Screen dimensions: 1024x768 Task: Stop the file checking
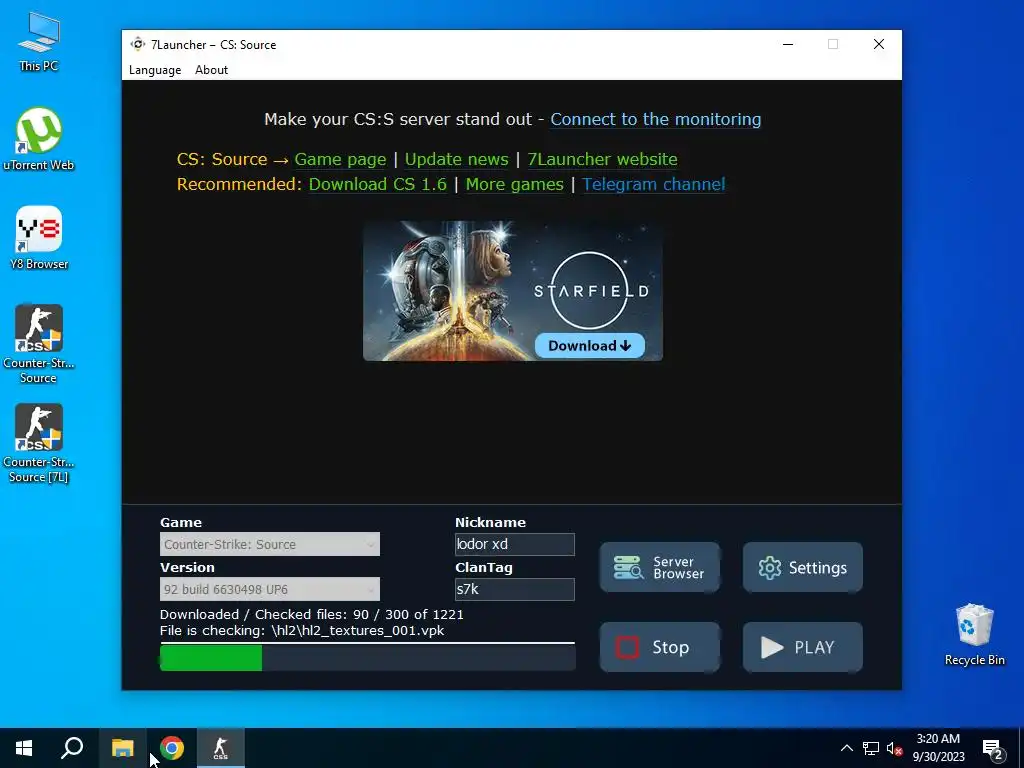pyautogui.click(x=660, y=647)
